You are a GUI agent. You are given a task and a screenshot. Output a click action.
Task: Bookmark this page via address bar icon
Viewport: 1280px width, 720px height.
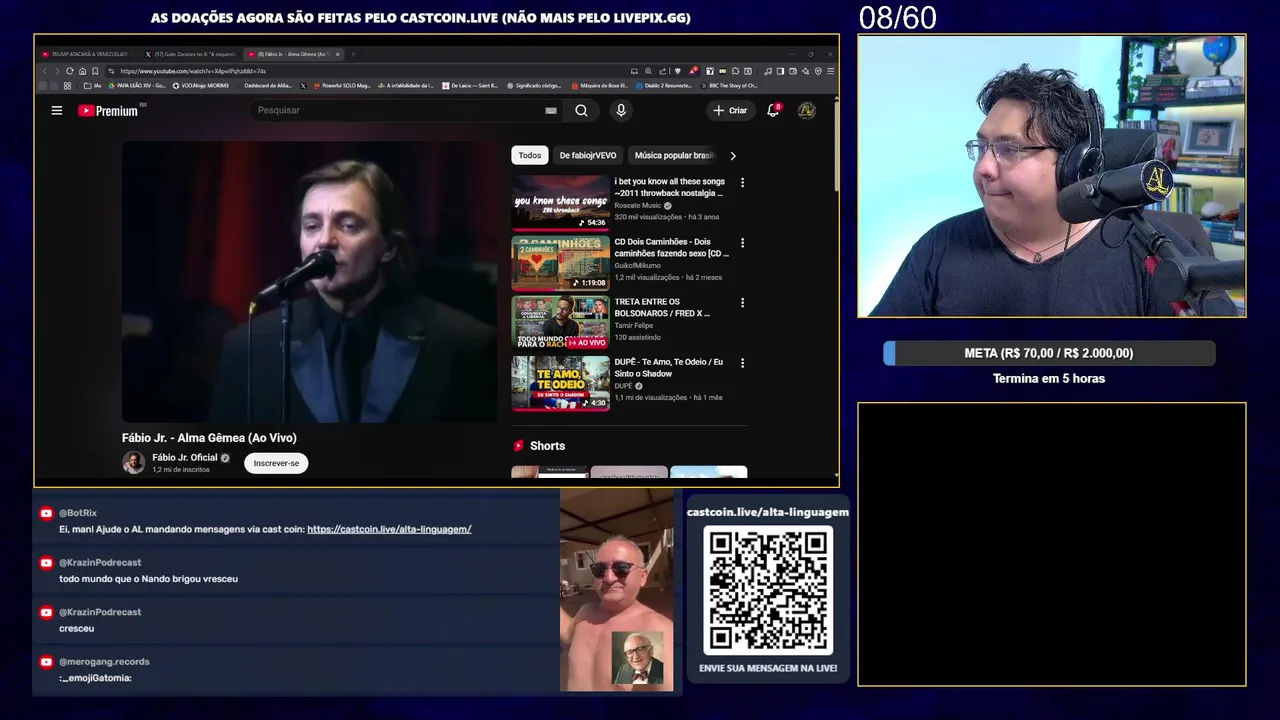[95, 71]
